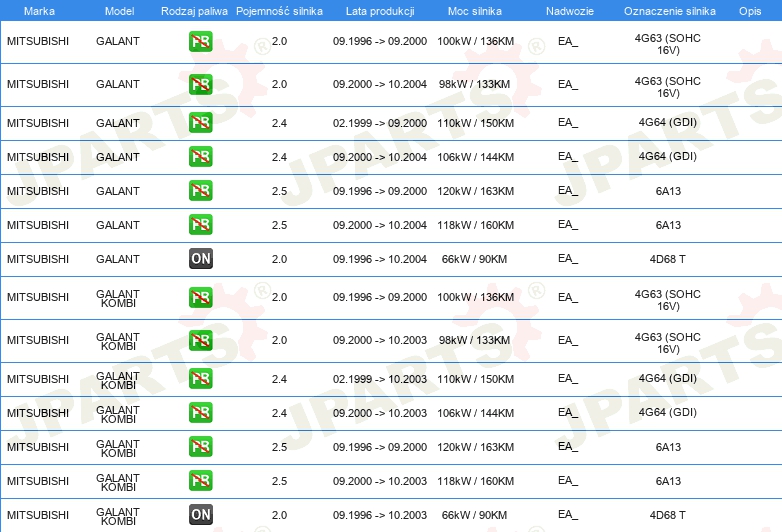Viewport: 782px width, 532px height.
Task: Click petrol icon for Galant Kombi 106kW/144KM
Action: [x=200, y=412]
